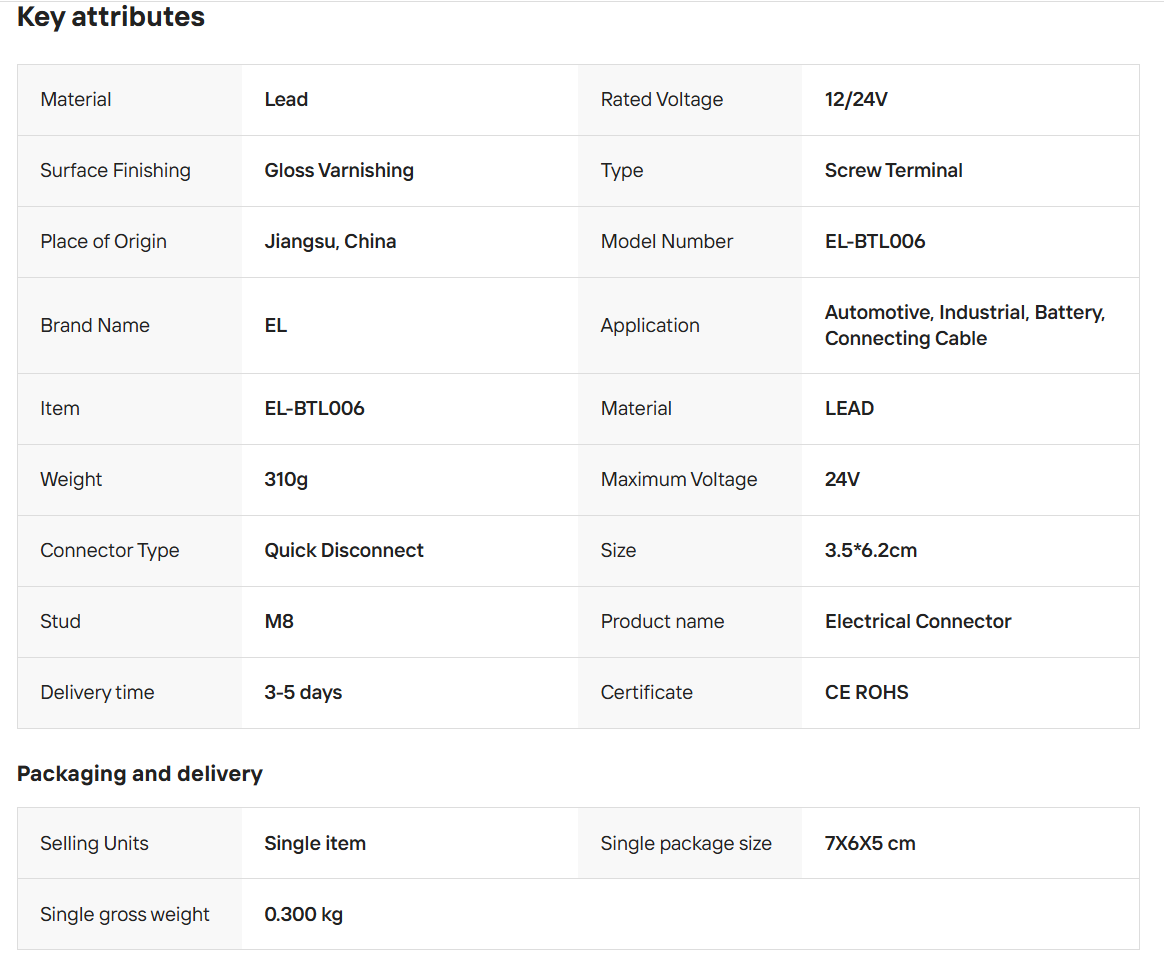The height and width of the screenshot is (959, 1164).
Task: Click the 12/24V voltage value
Action: pos(856,100)
